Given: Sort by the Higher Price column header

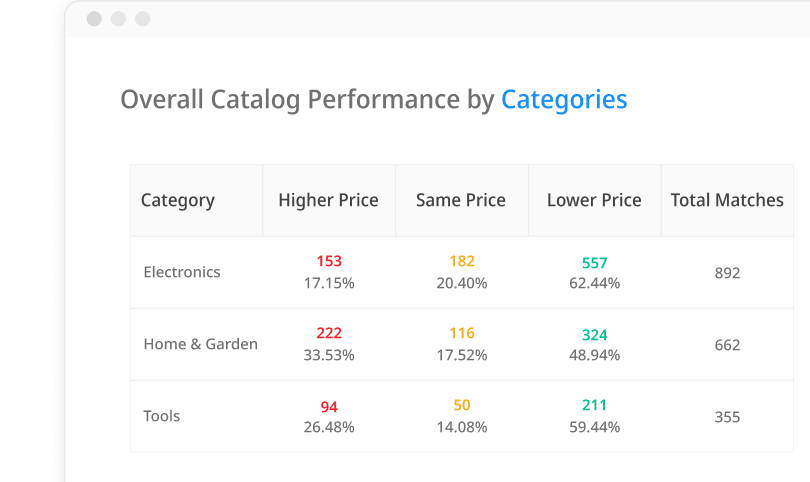Looking at the screenshot, I should coord(328,200).
